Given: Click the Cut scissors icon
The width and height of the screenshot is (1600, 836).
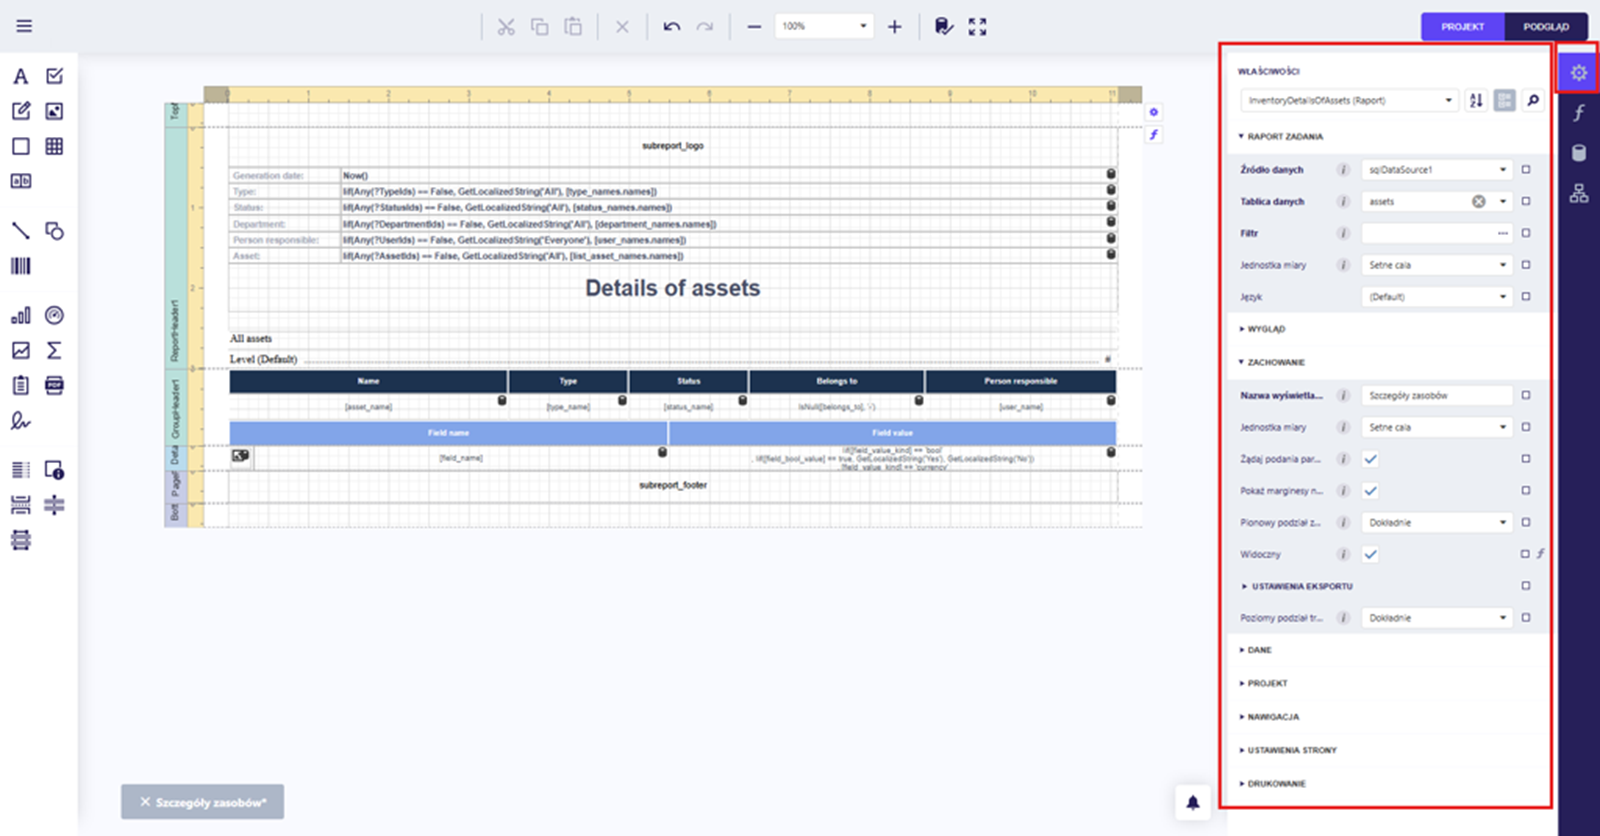Looking at the screenshot, I should 506,27.
